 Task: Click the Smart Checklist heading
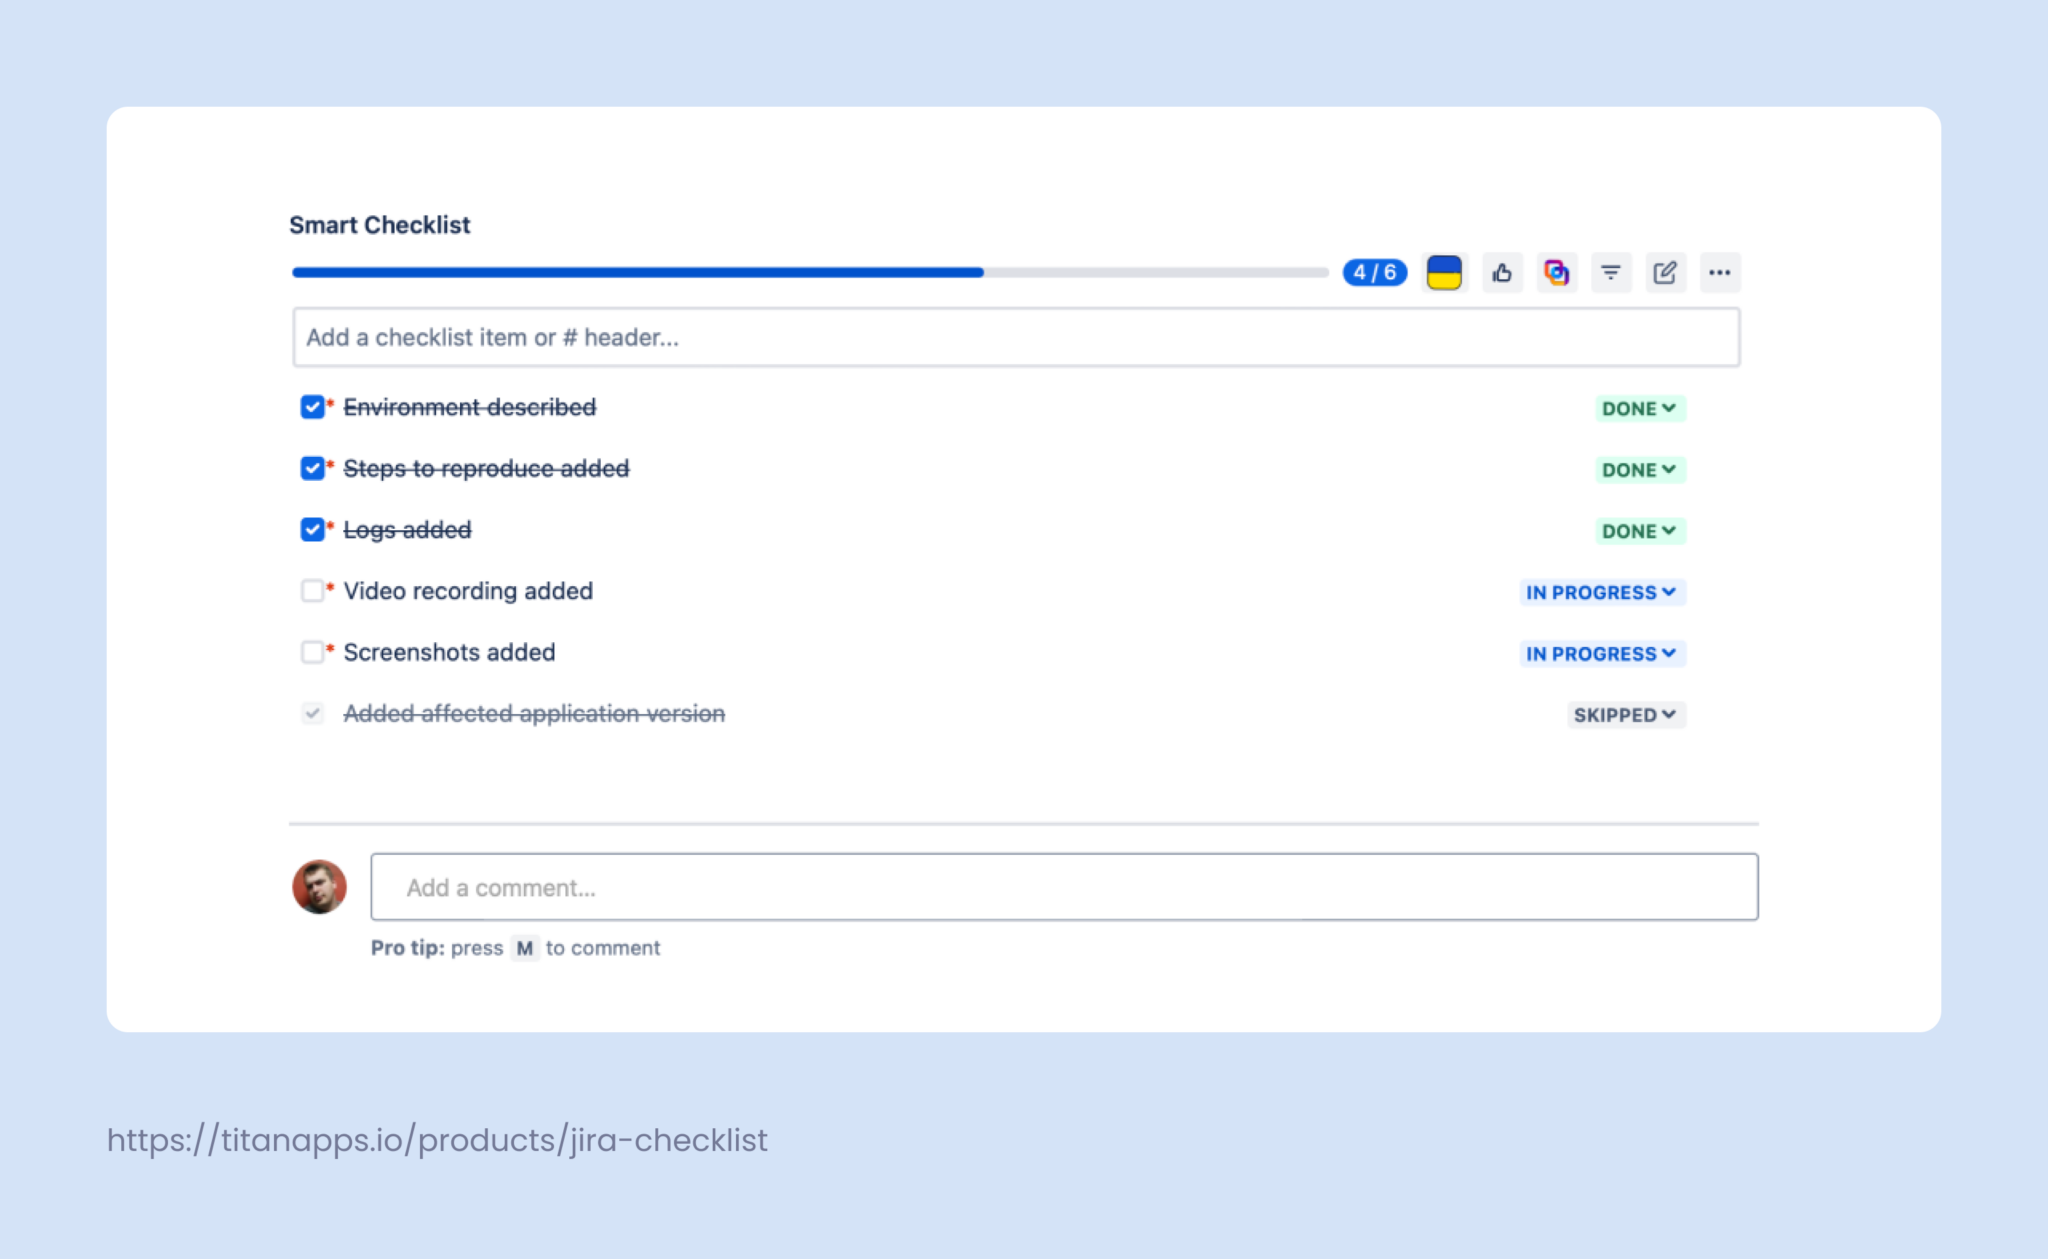click(379, 224)
